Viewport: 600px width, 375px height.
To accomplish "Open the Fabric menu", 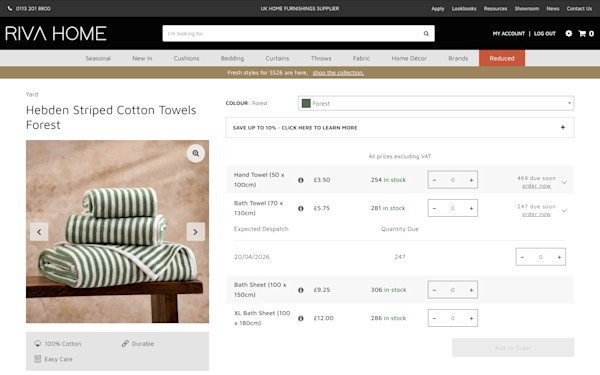I will [x=361, y=58].
